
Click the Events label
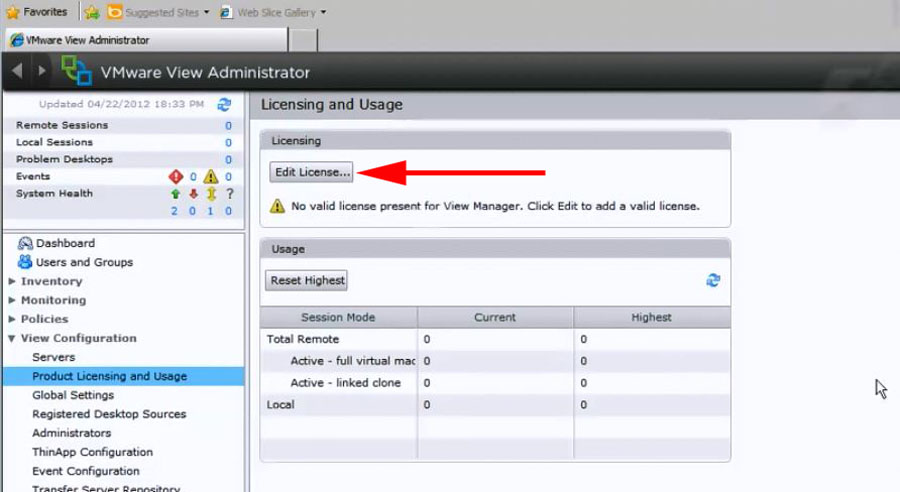[x=33, y=176]
